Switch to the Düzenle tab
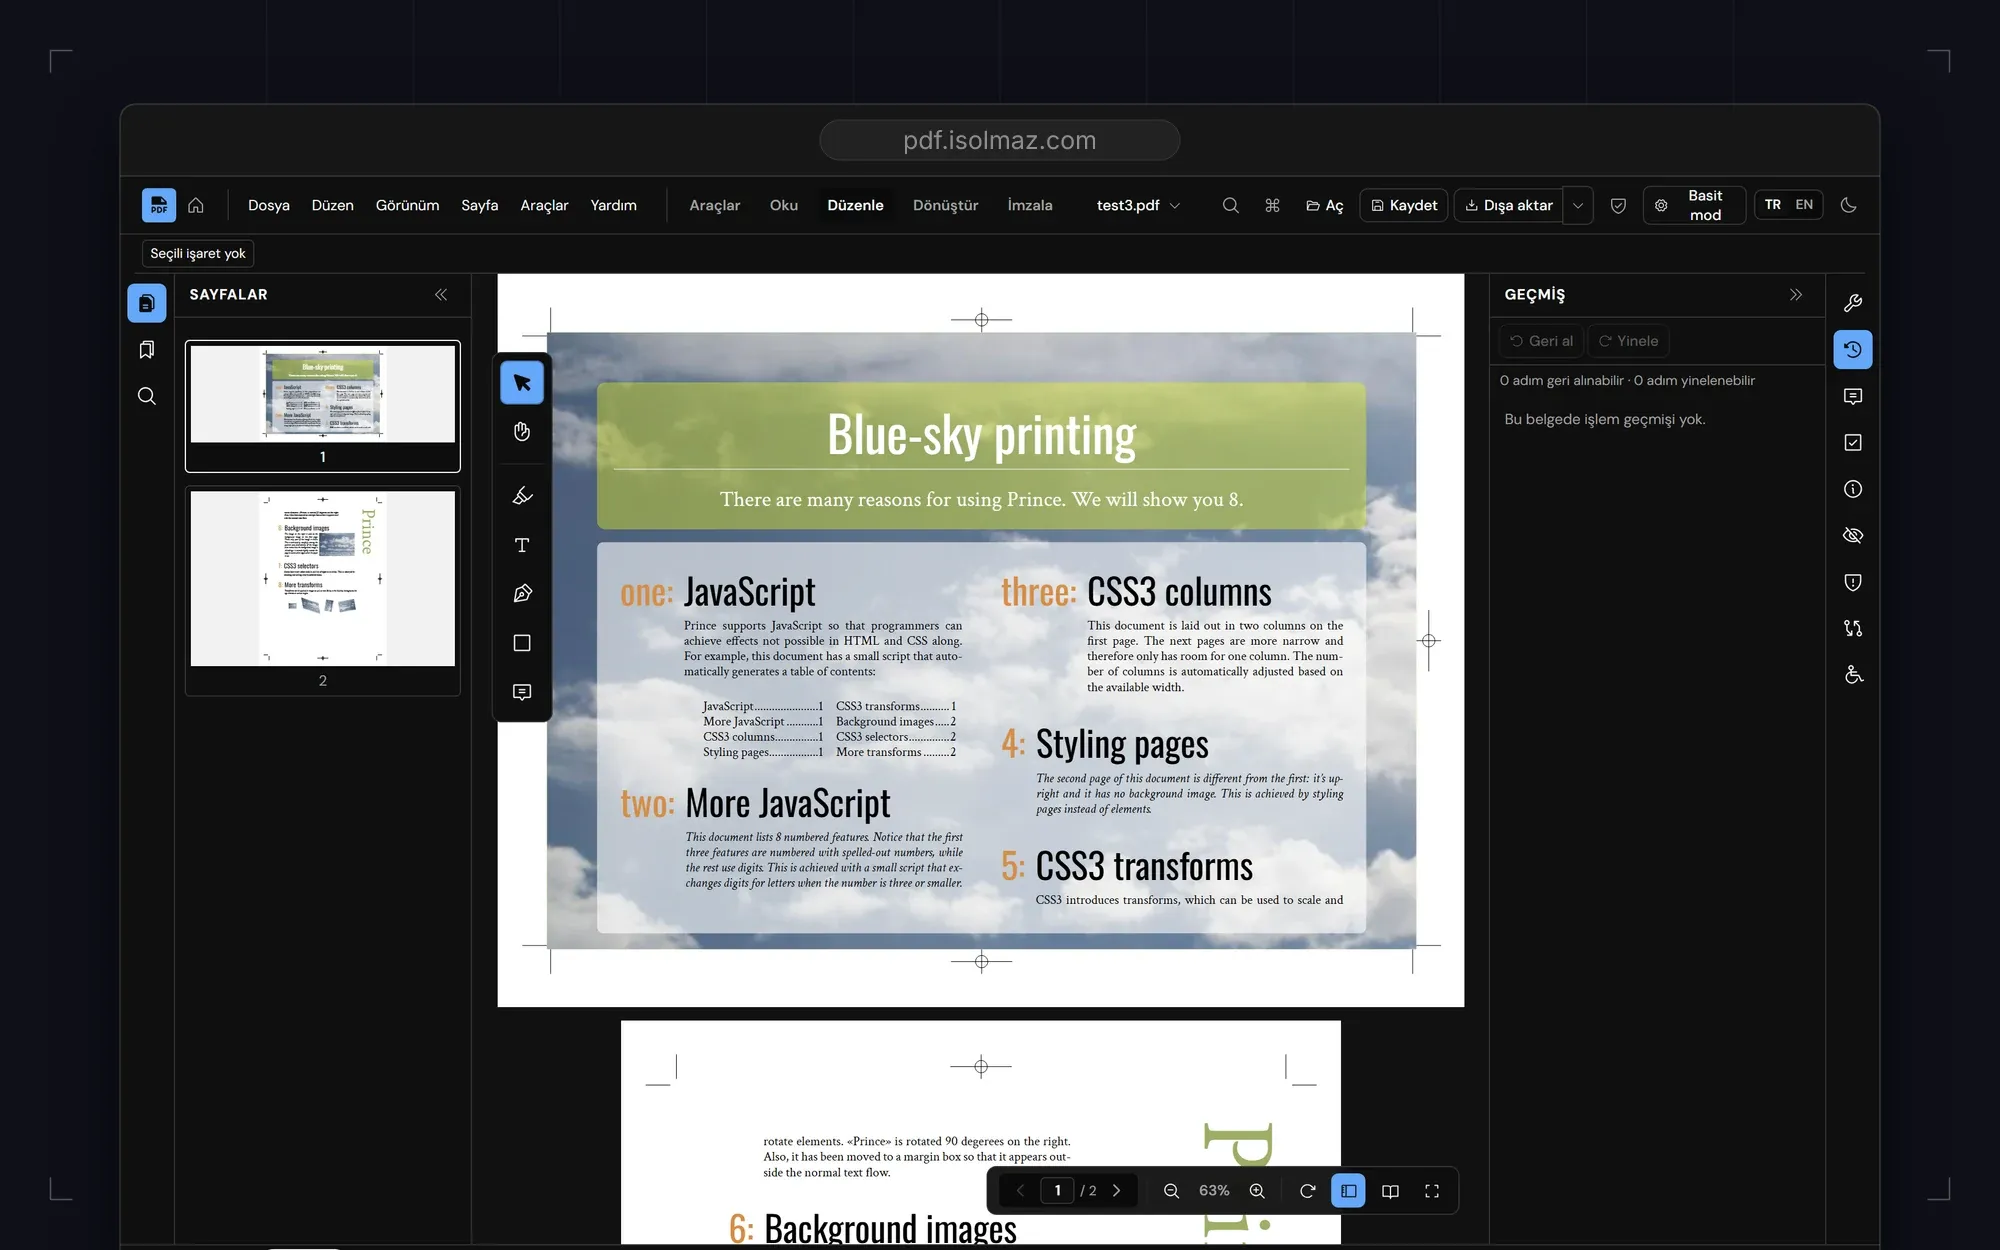 (x=856, y=205)
